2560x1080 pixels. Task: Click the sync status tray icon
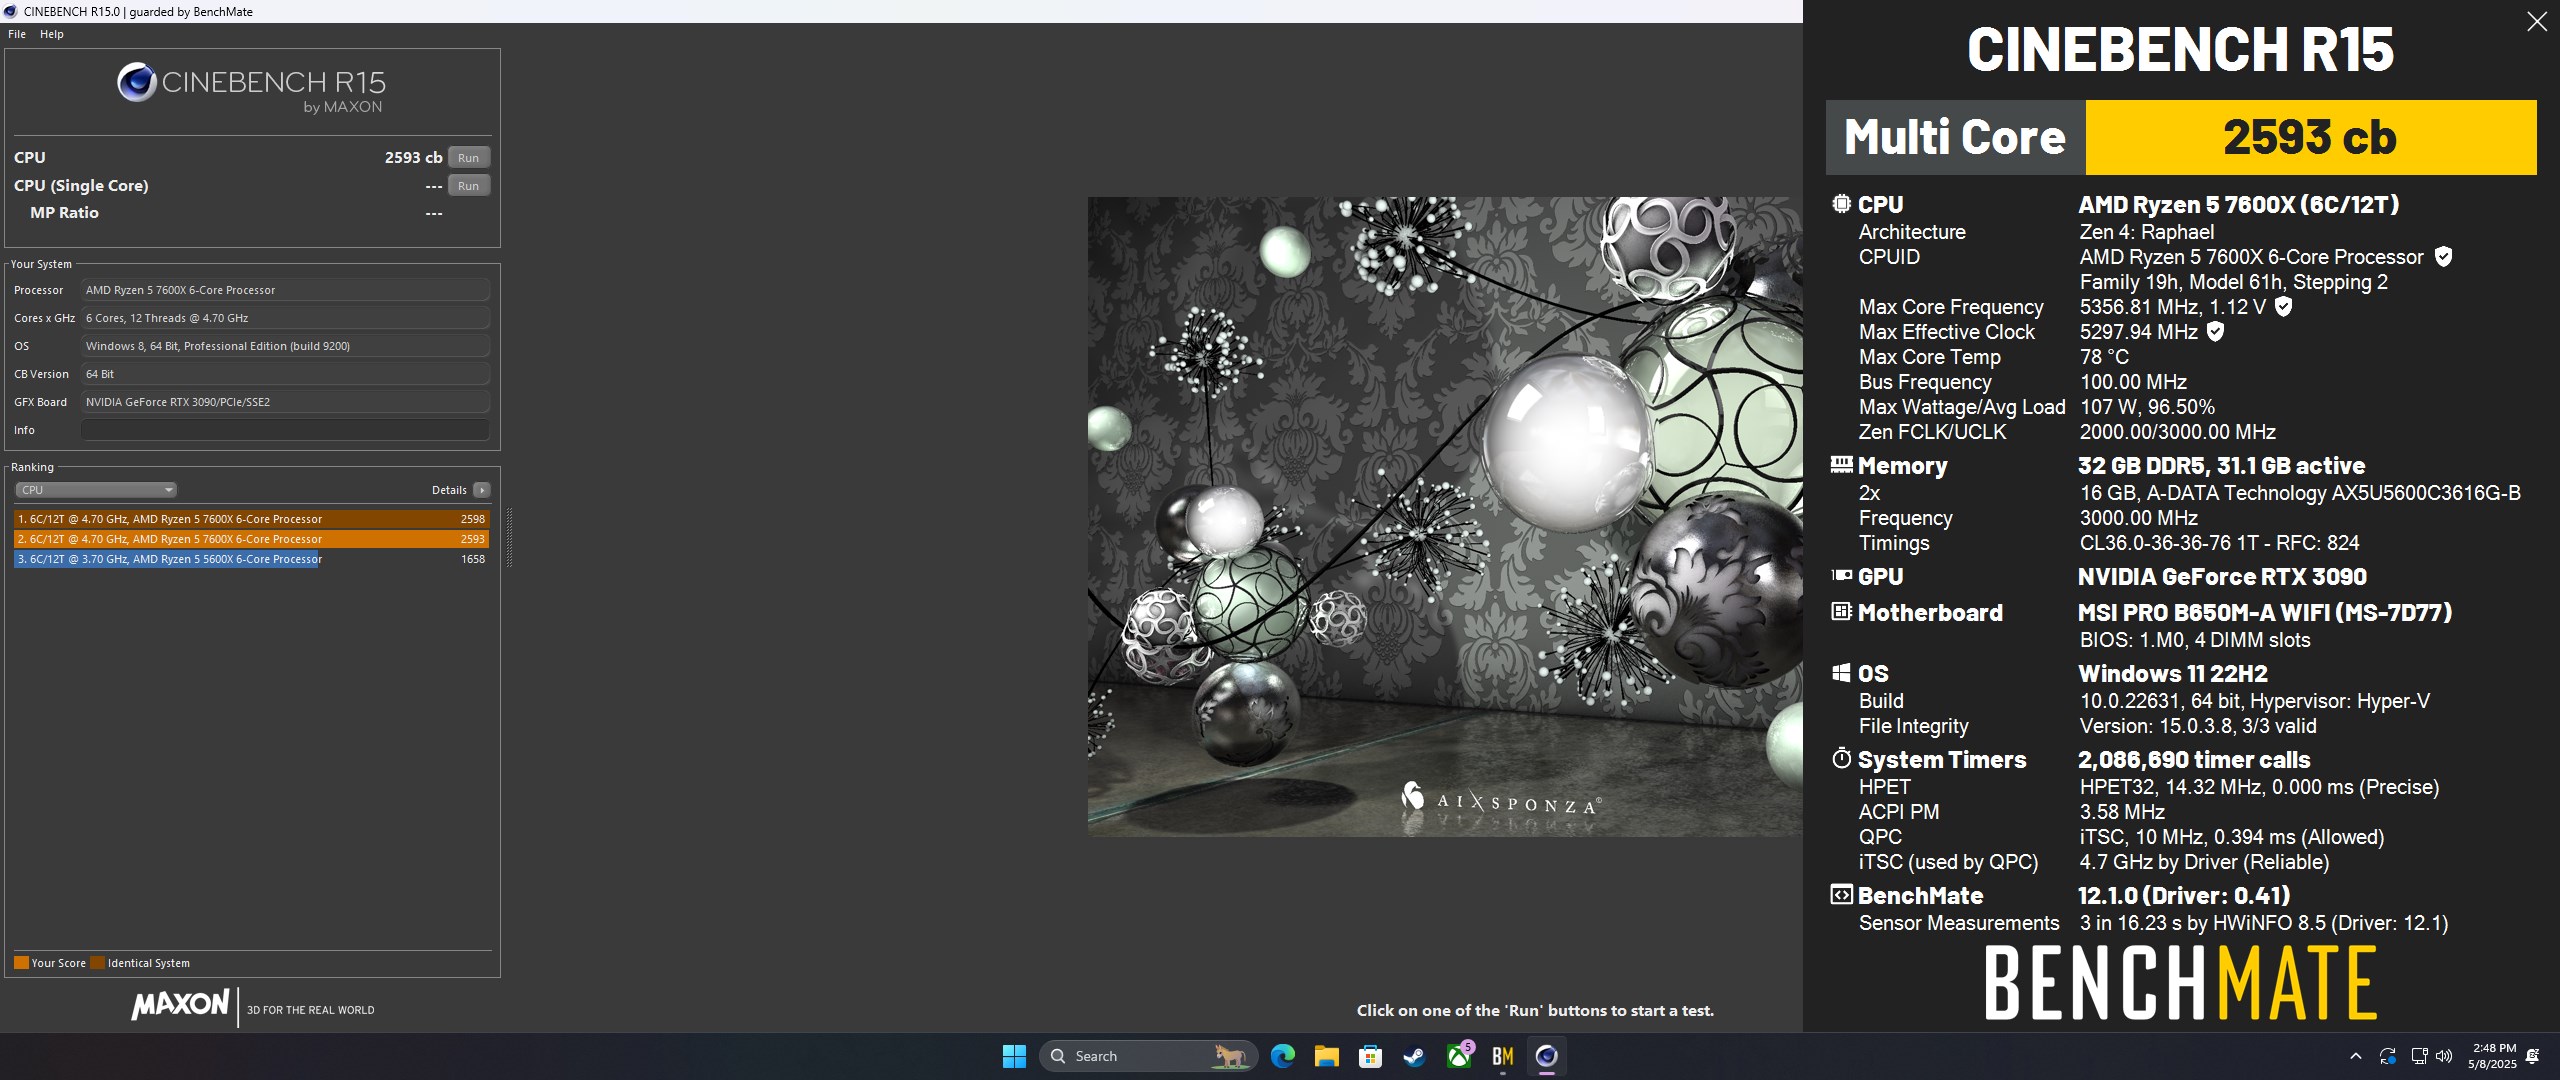coord(2387,1056)
